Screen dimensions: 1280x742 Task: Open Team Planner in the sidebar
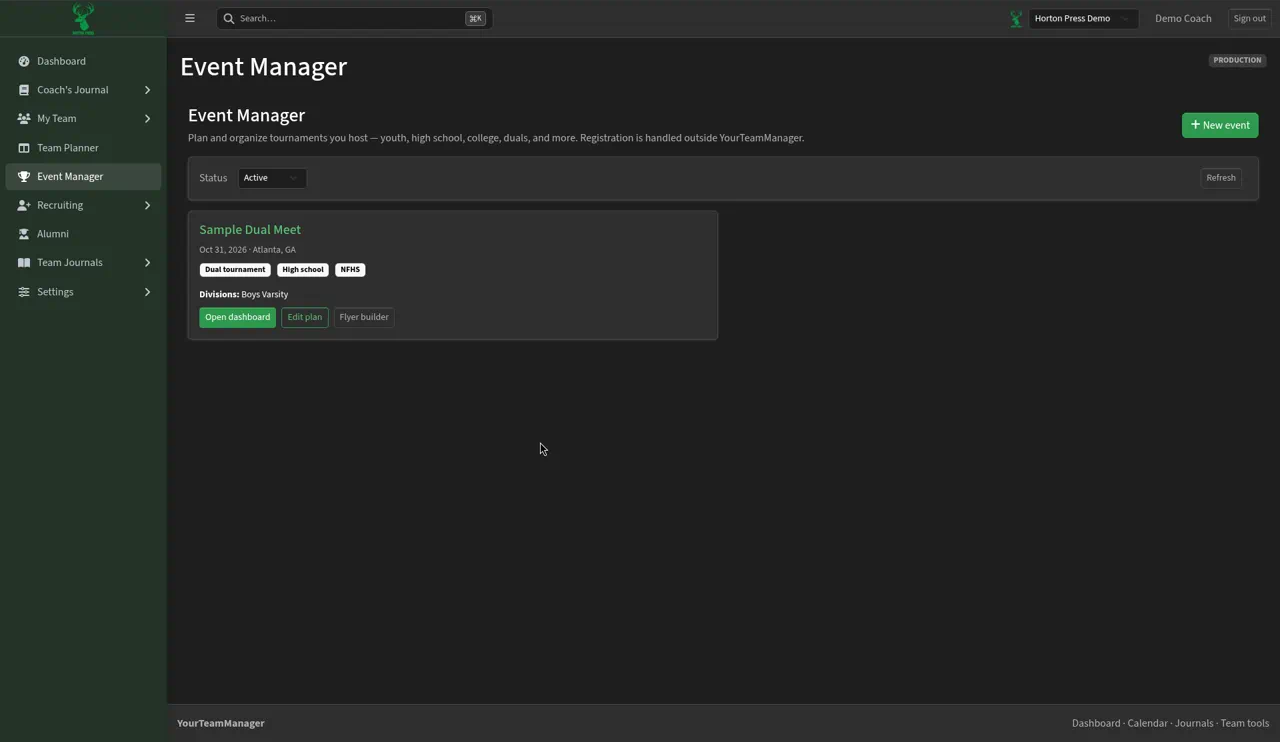[x=83, y=148]
